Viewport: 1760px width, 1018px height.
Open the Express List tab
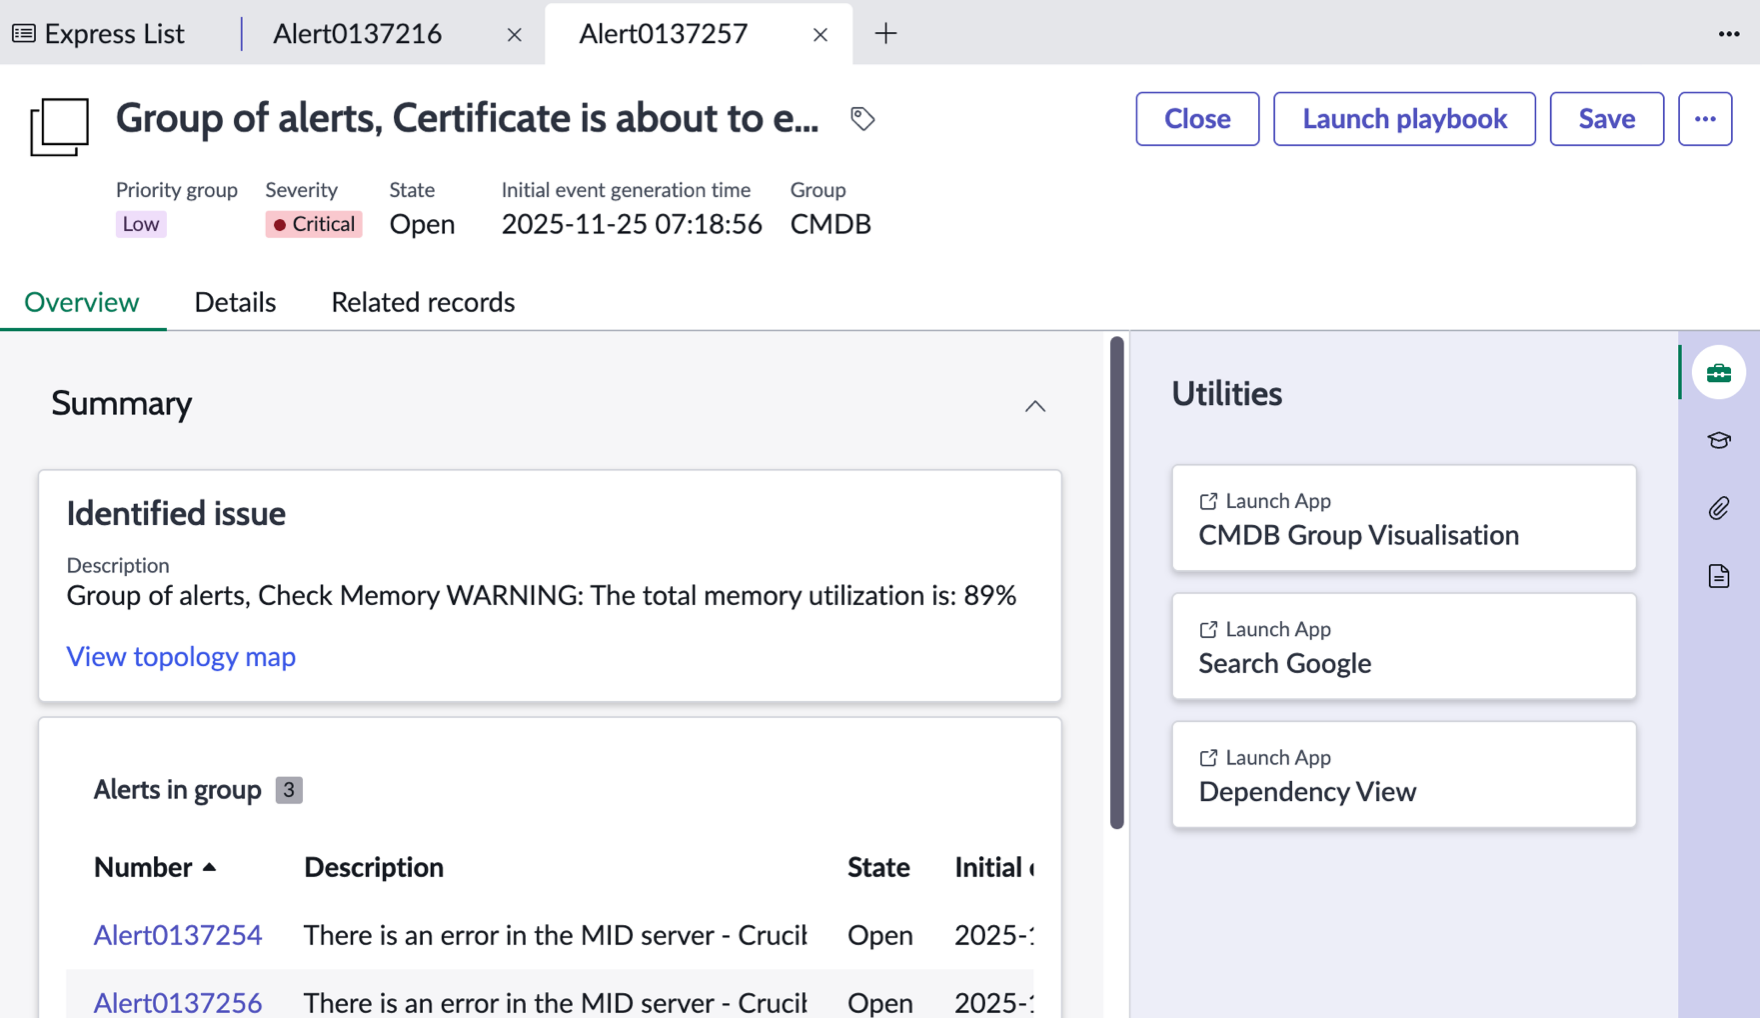[98, 34]
